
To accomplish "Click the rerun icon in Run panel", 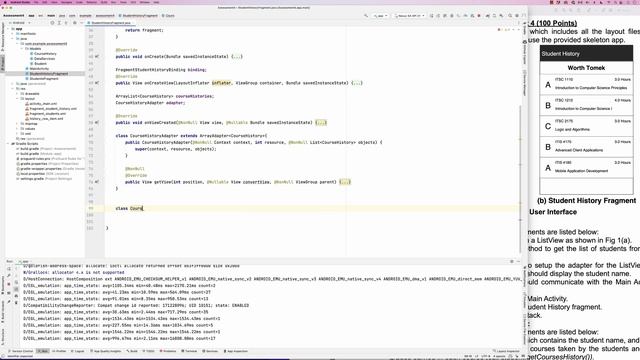I will (9, 269).
